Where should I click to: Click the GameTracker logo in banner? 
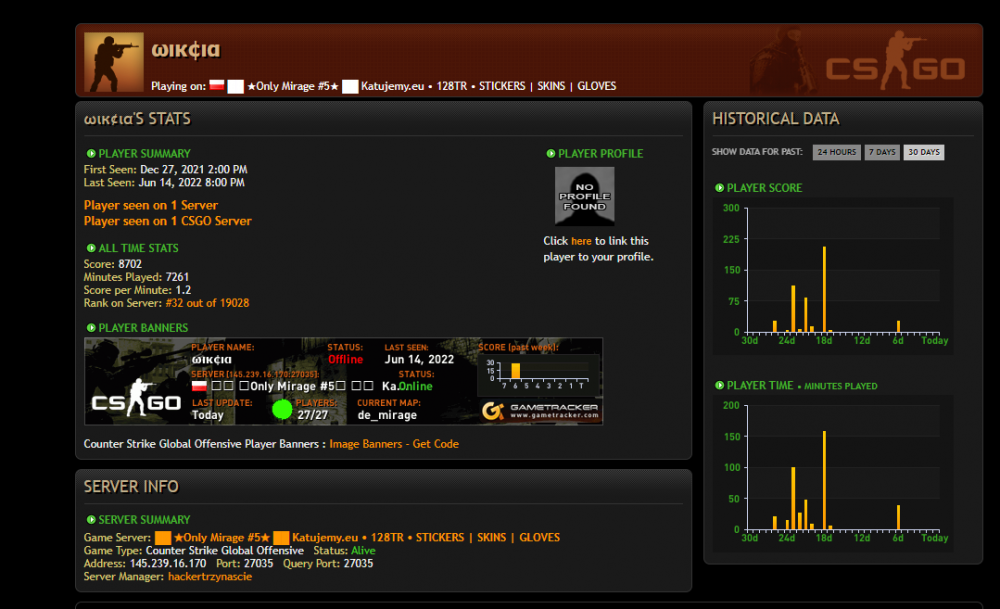point(540,411)
